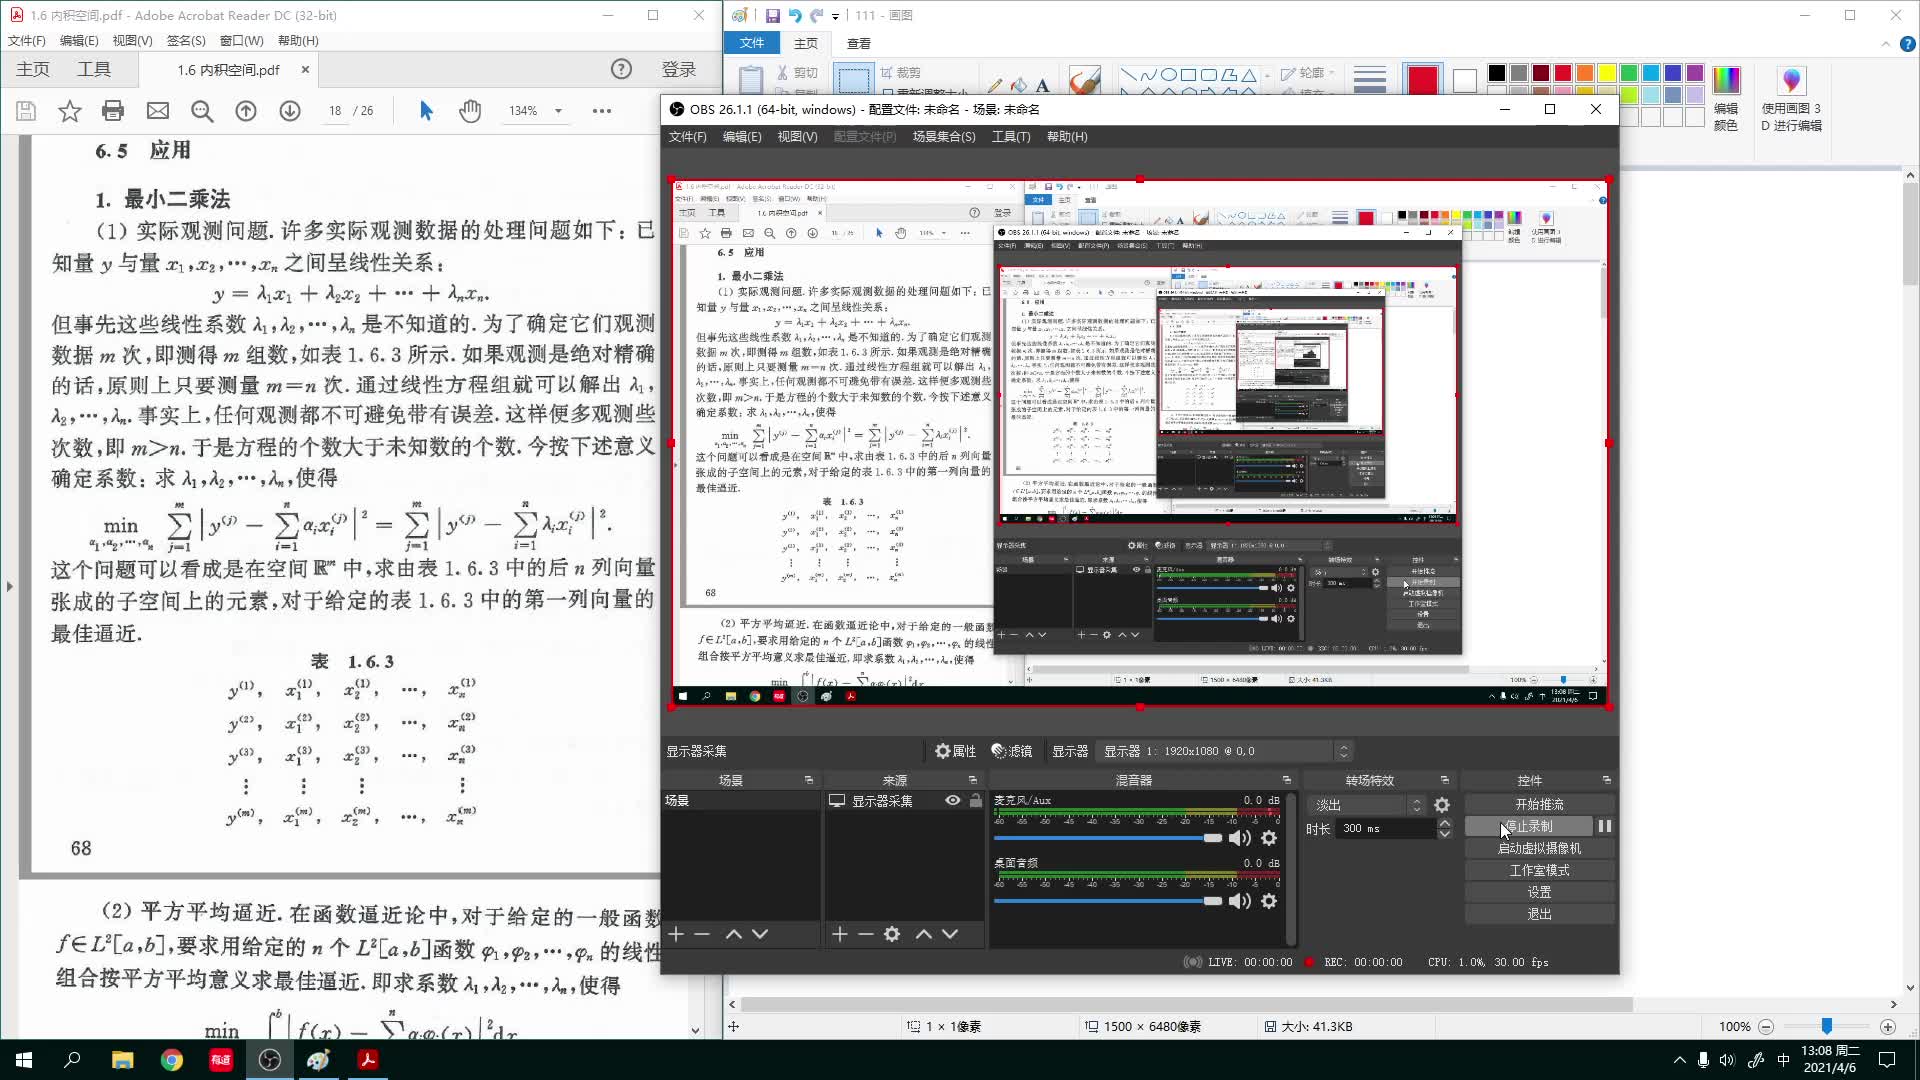The height and width of the screenshot is (1080, 1920).
Task: Open the find magnifier in Acrobat toolbar
Action: (202, 111)
